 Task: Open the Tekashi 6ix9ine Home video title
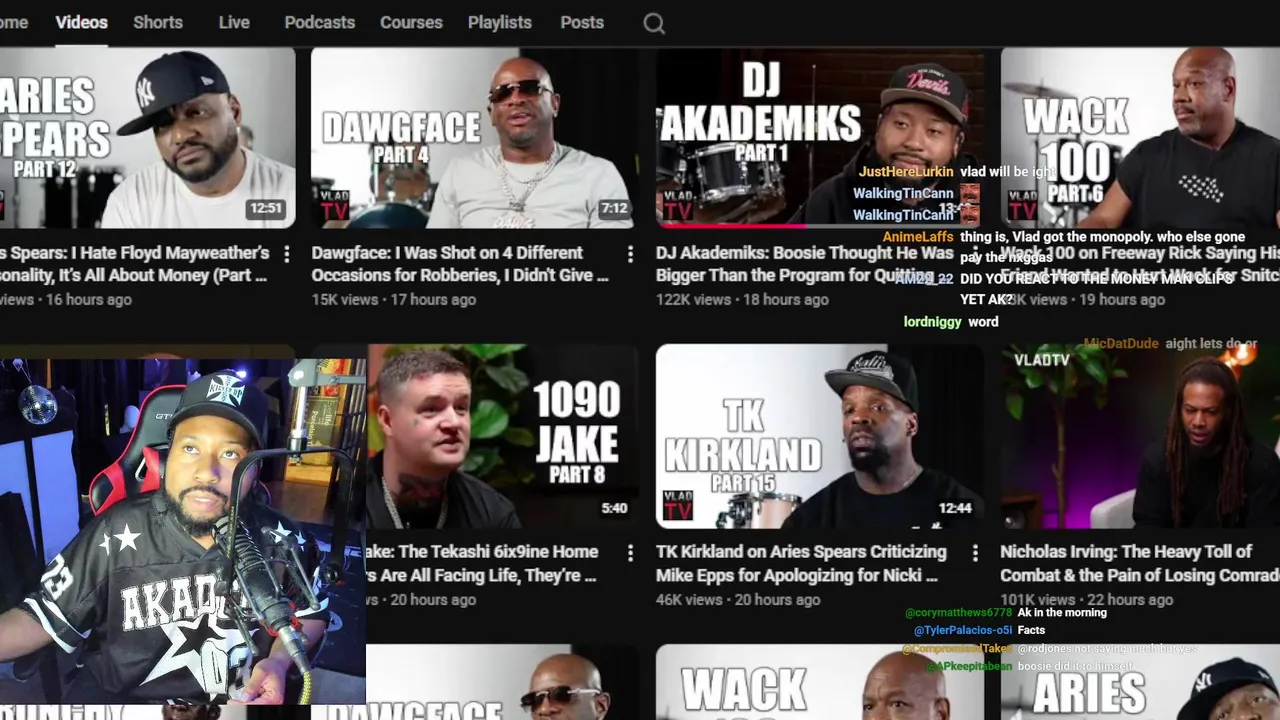tap(482, 563)
